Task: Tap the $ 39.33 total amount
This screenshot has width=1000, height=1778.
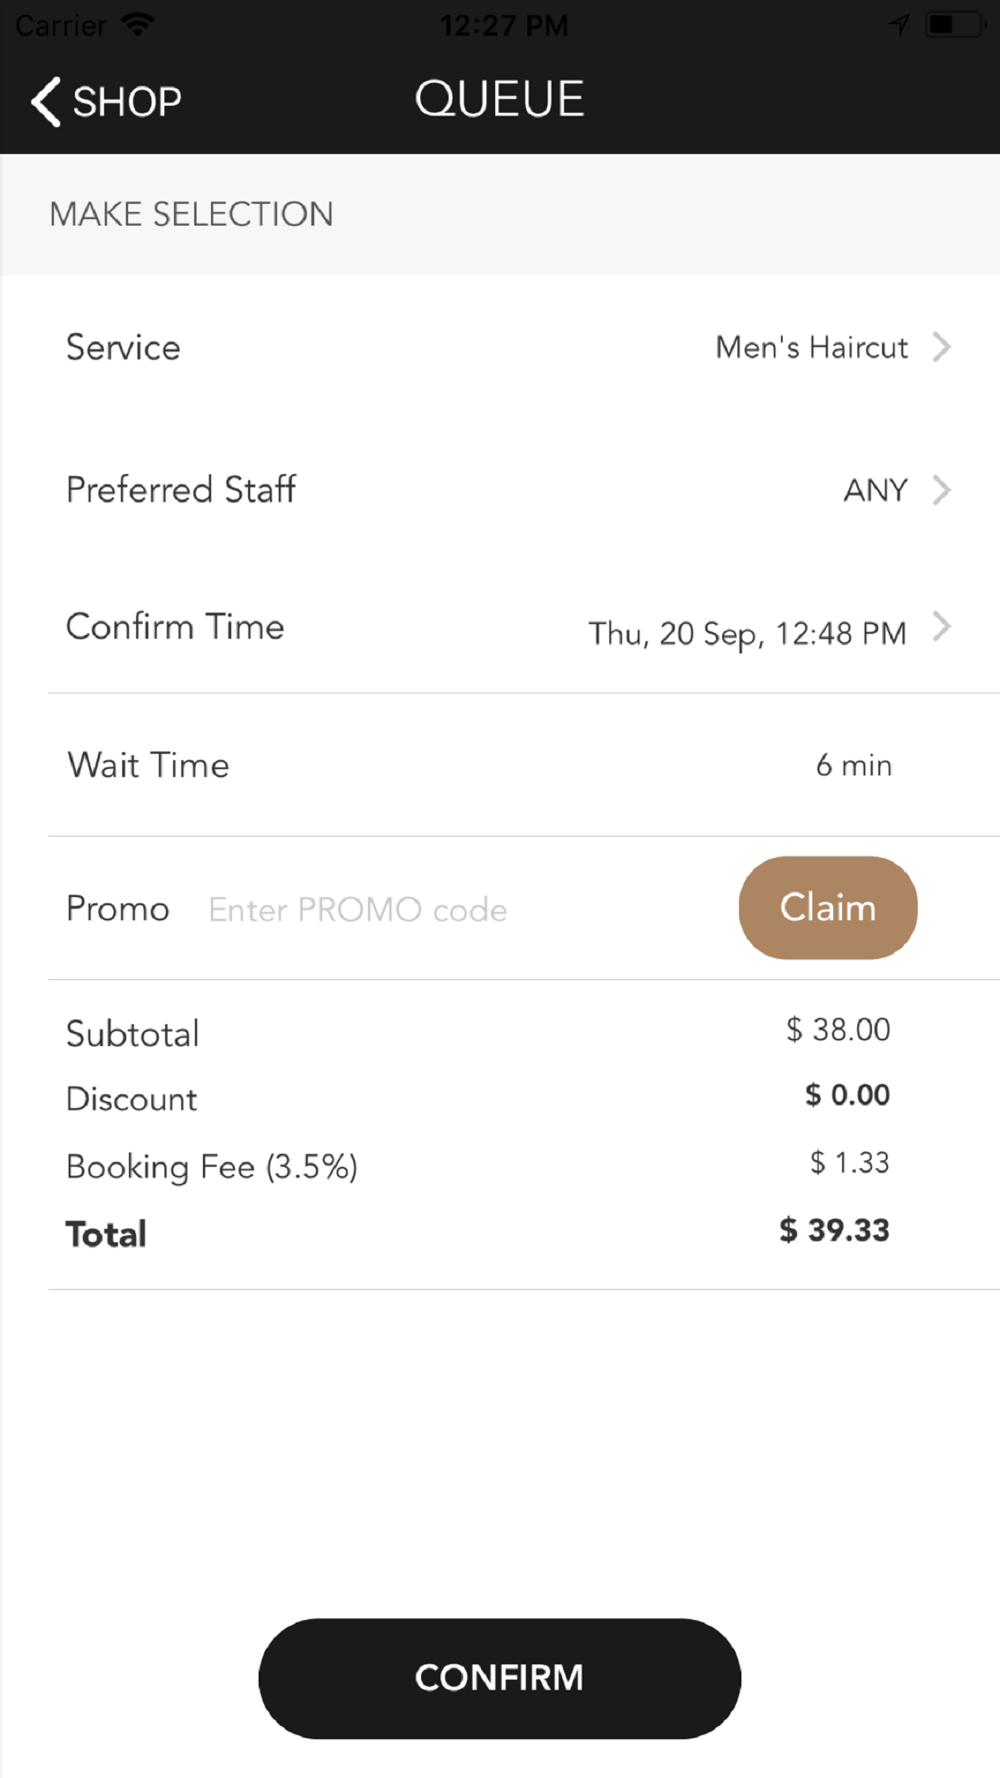Action: (x=834, y=1230)
